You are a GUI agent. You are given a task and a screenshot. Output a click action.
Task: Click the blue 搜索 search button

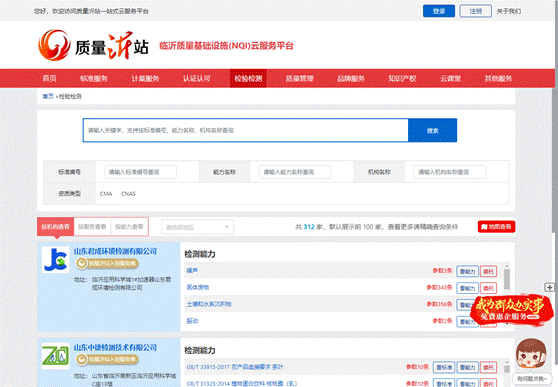coord(432,131)
